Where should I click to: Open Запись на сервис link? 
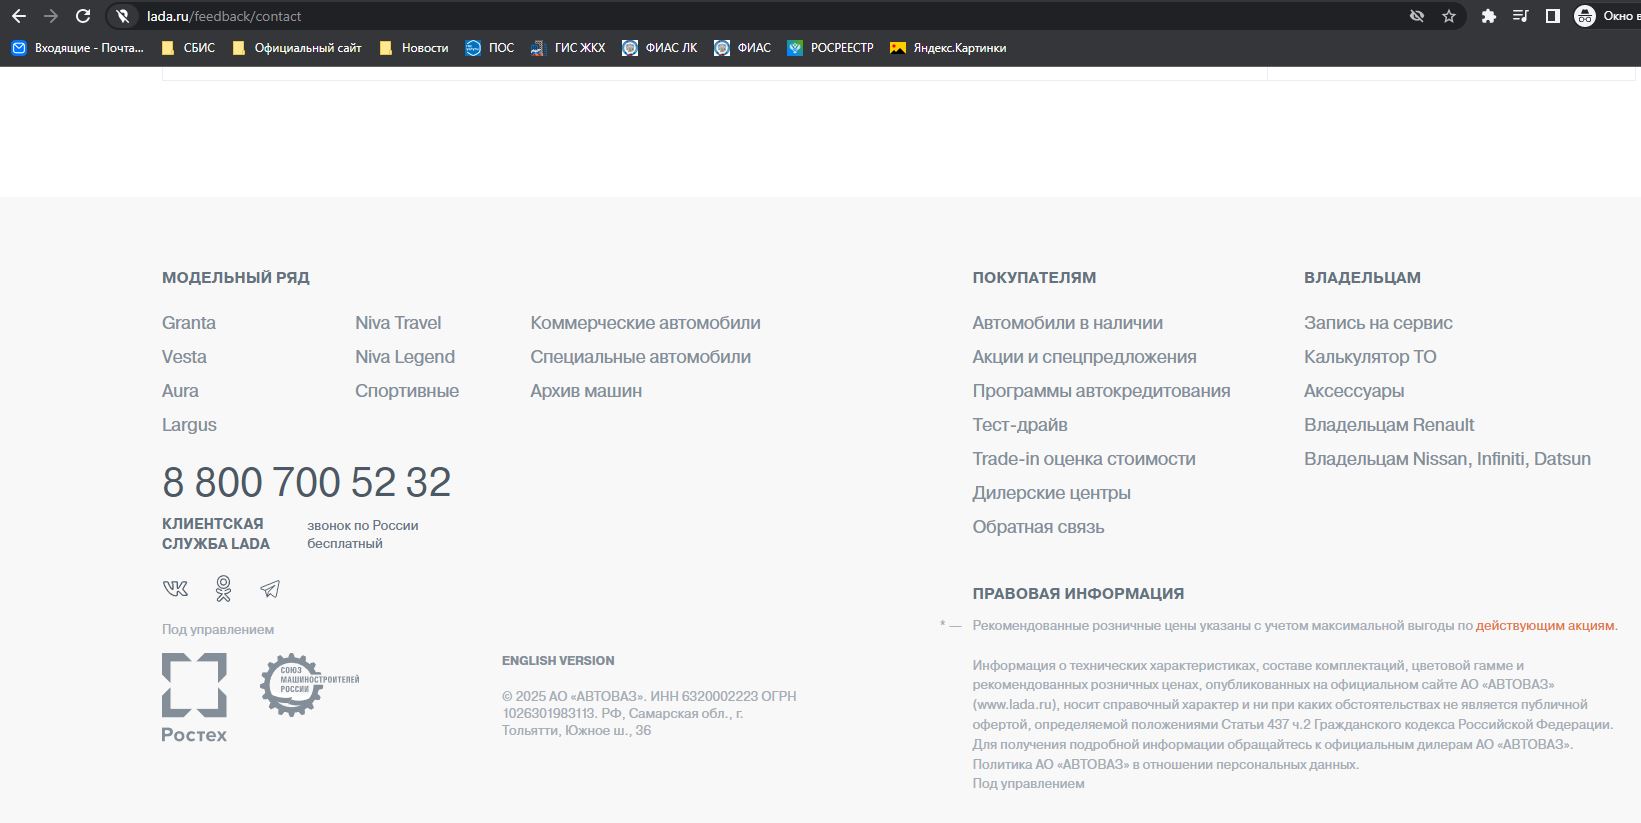coord(1378,323)
